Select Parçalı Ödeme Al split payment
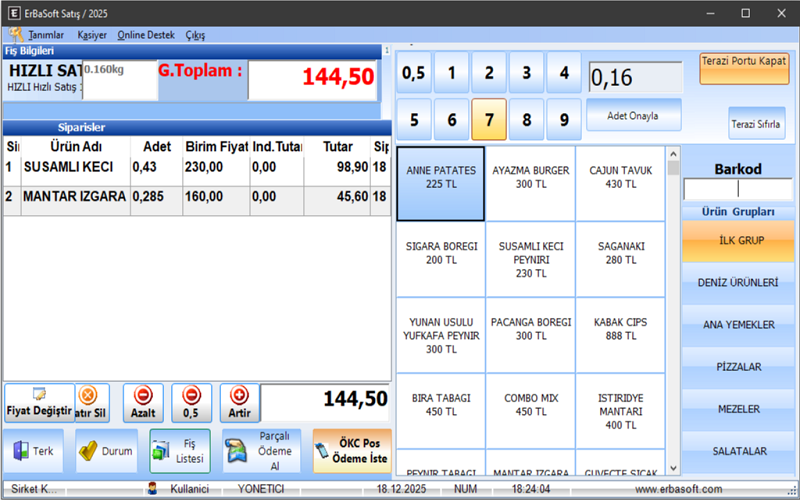The height and width of the screenshot is (500, 800). point(261,451)
